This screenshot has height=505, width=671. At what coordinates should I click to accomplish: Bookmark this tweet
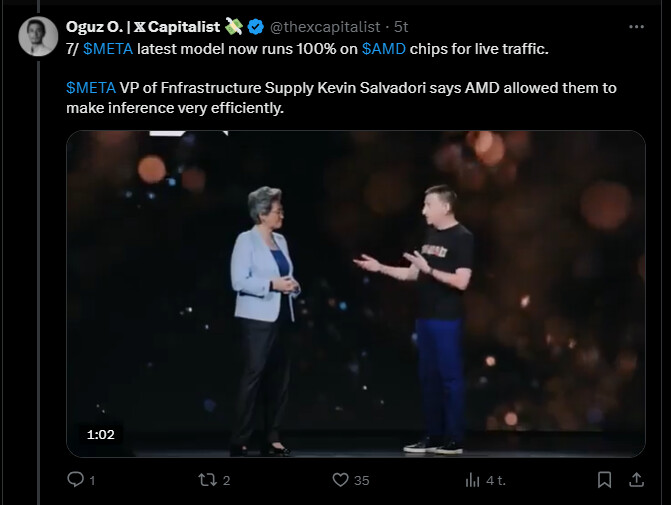(604, 480)
